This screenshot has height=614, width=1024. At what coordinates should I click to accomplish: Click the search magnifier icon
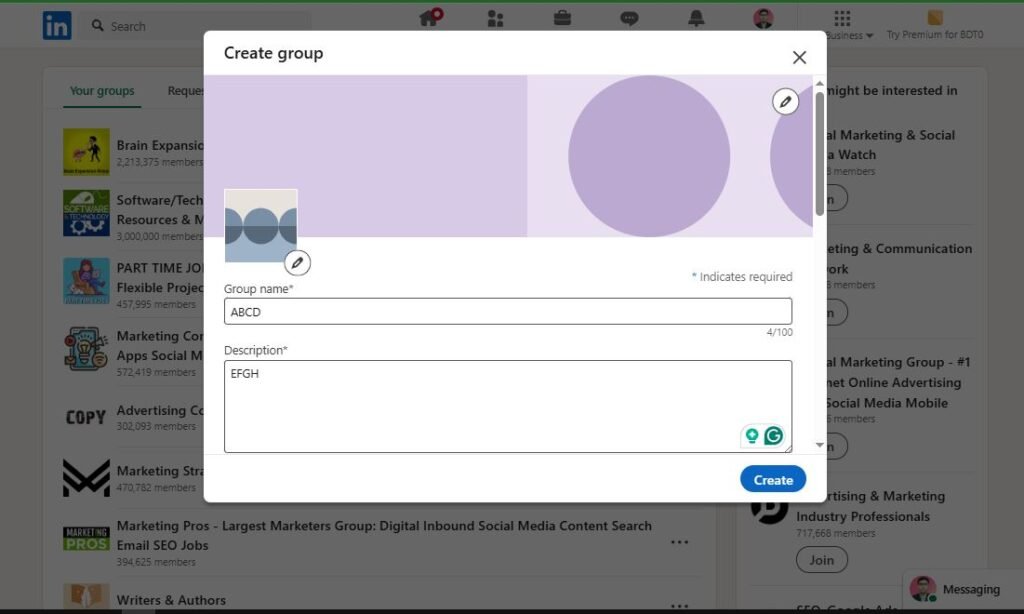[97, 25]
